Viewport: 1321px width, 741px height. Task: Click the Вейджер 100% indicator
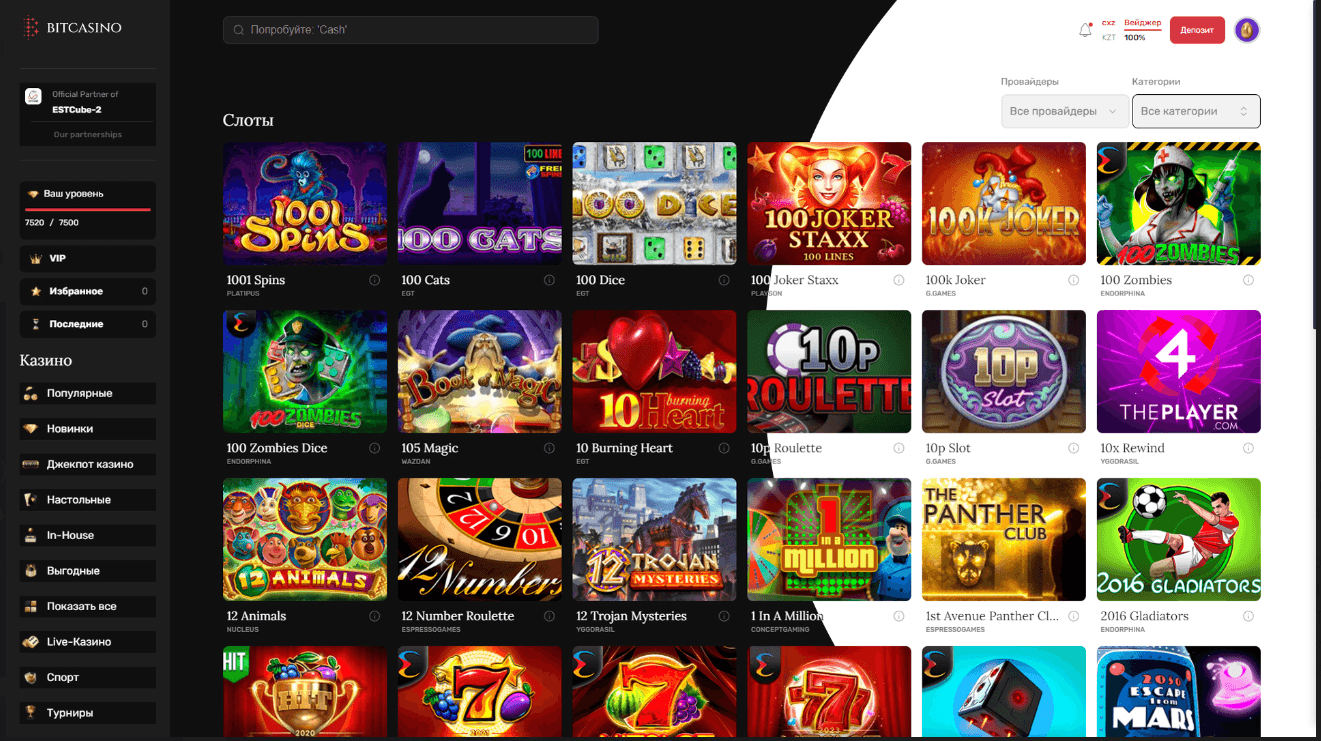click(1142, 29)
